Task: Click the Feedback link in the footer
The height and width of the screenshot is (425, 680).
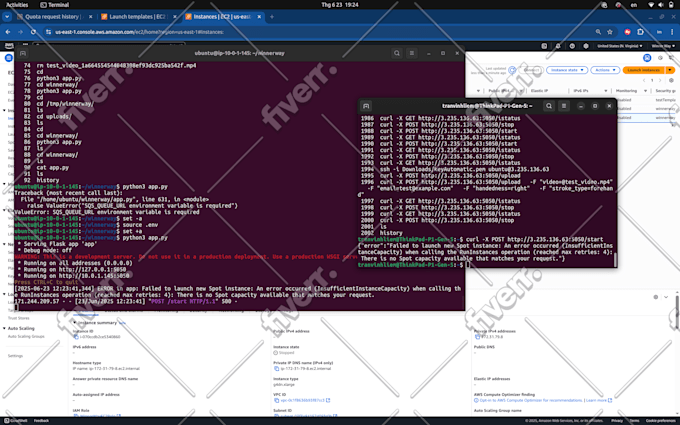Action: tap(42, 421)
